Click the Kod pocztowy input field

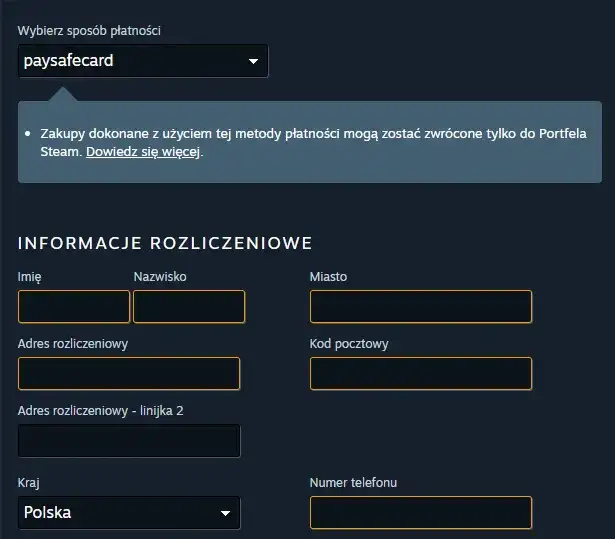(x=421, y=373)
